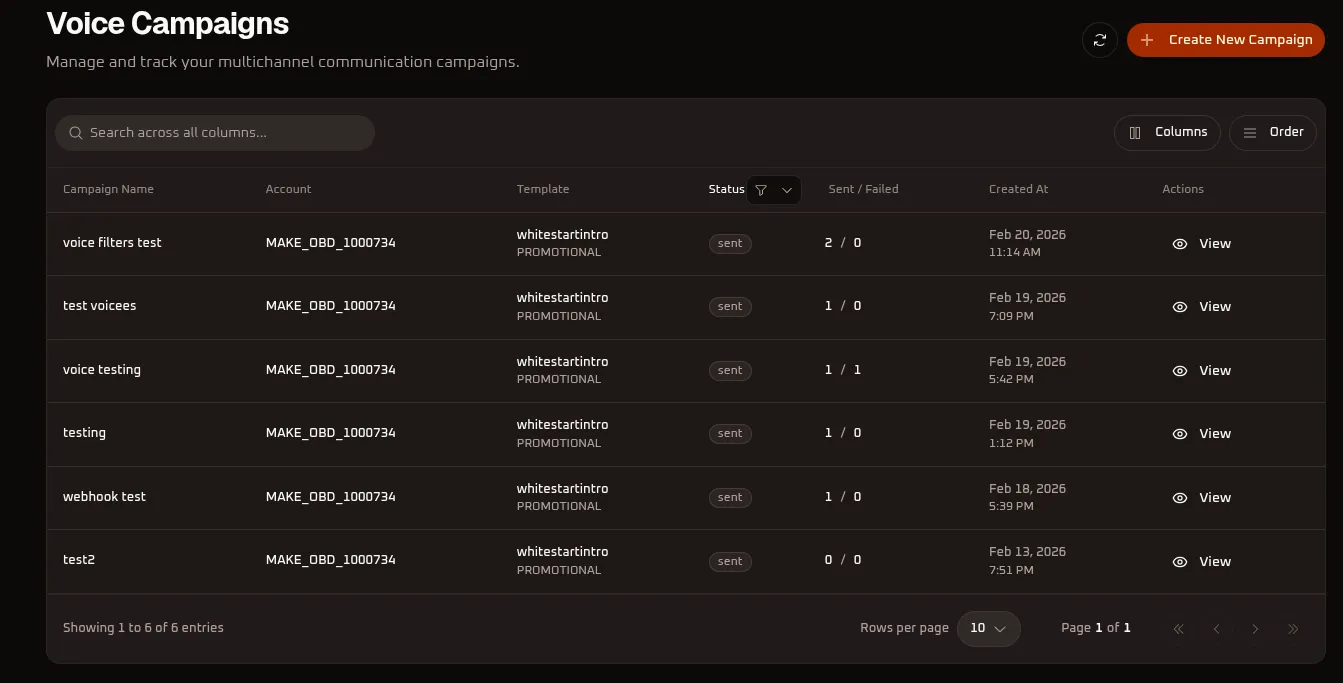The width and height of the screenshot is (1343, 683).
Task: Click the template cell for voice testing
Action: (563, 370)
